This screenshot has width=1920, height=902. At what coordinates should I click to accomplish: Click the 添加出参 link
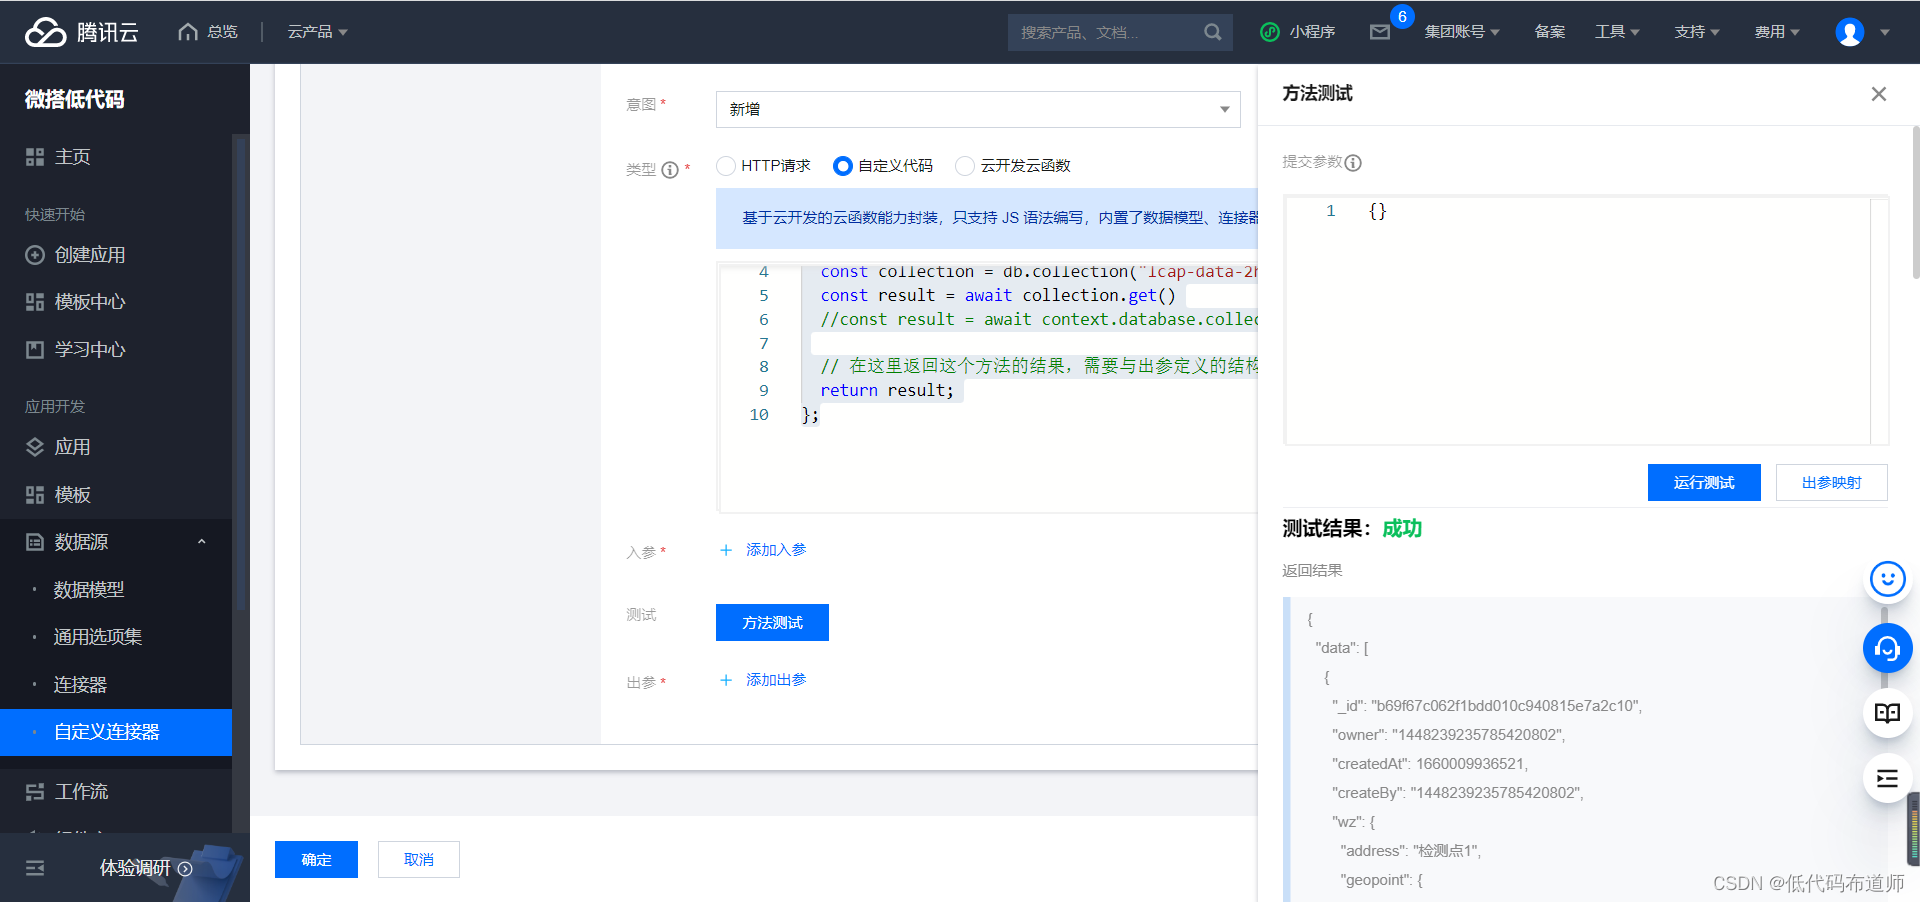(776, 680)
